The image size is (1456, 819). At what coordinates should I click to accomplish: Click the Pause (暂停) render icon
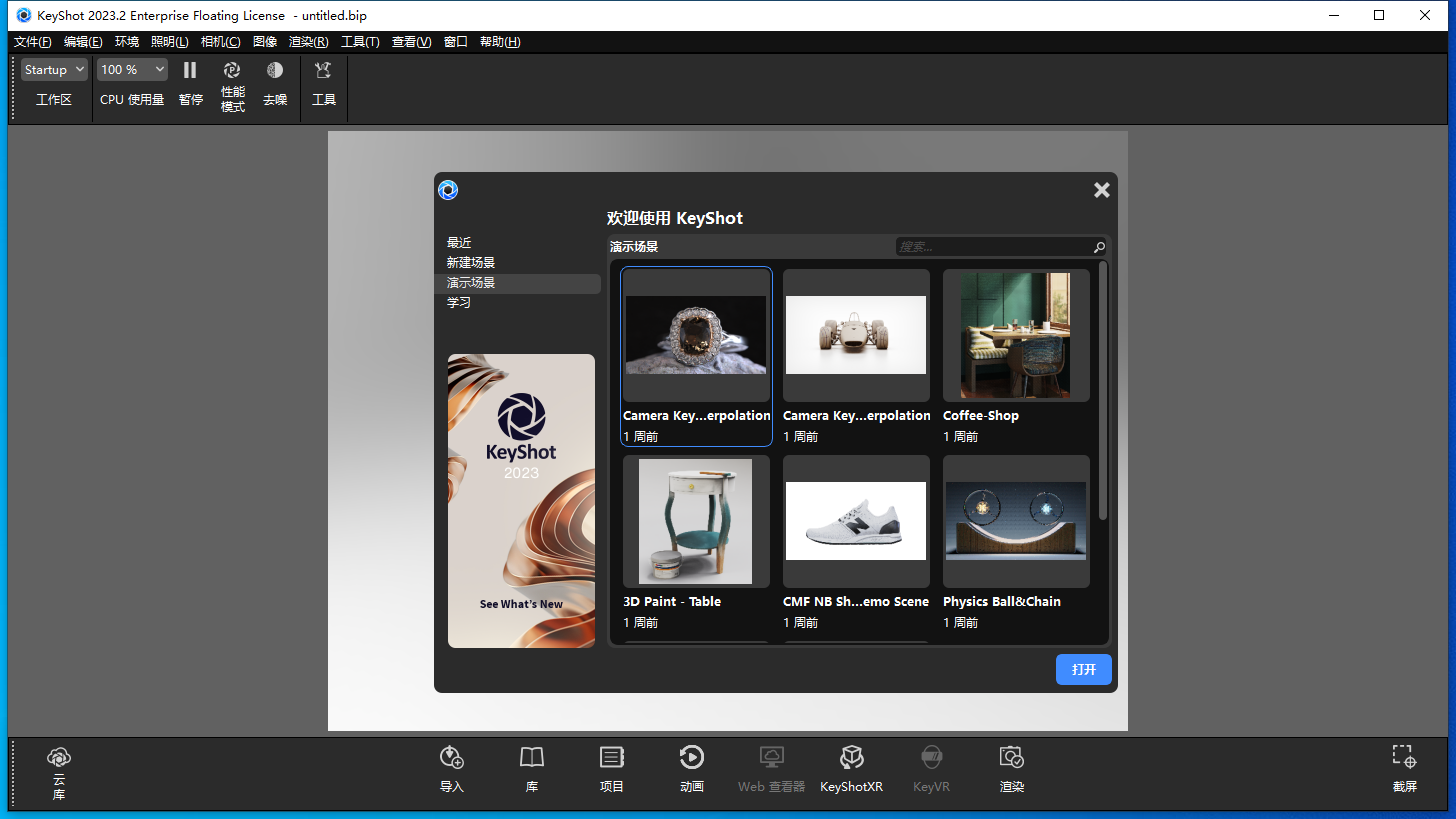[x=190, y=70]
